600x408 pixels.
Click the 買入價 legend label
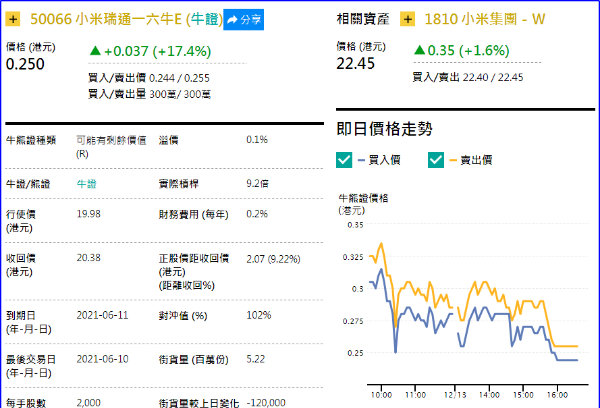pyautogui.click(x=384, y=160)
